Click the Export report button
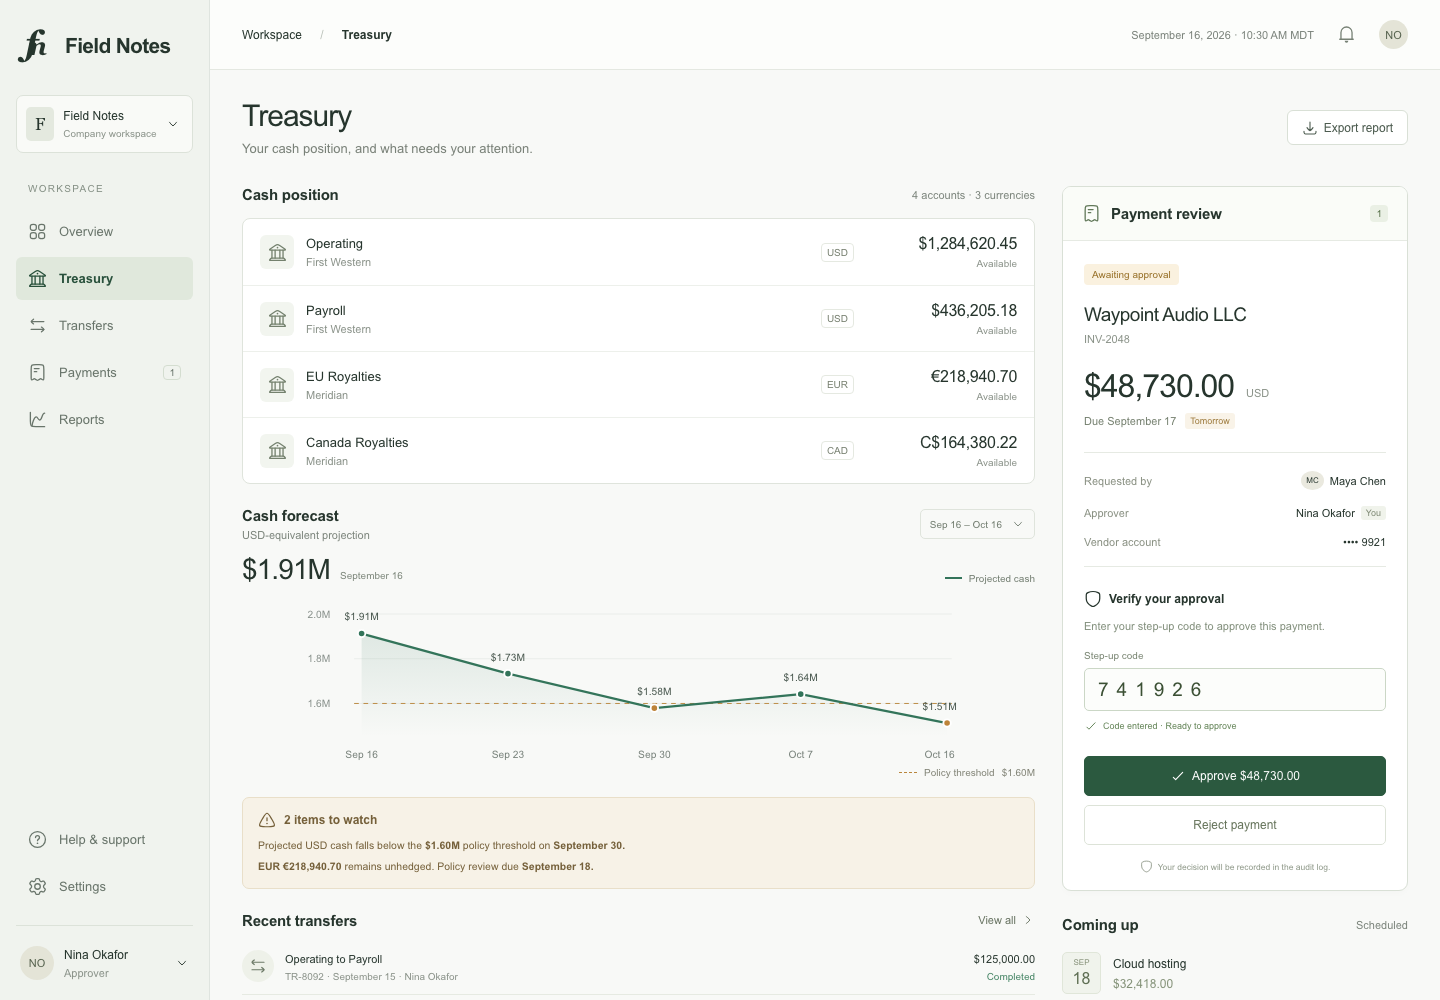 click(1347, 128)
